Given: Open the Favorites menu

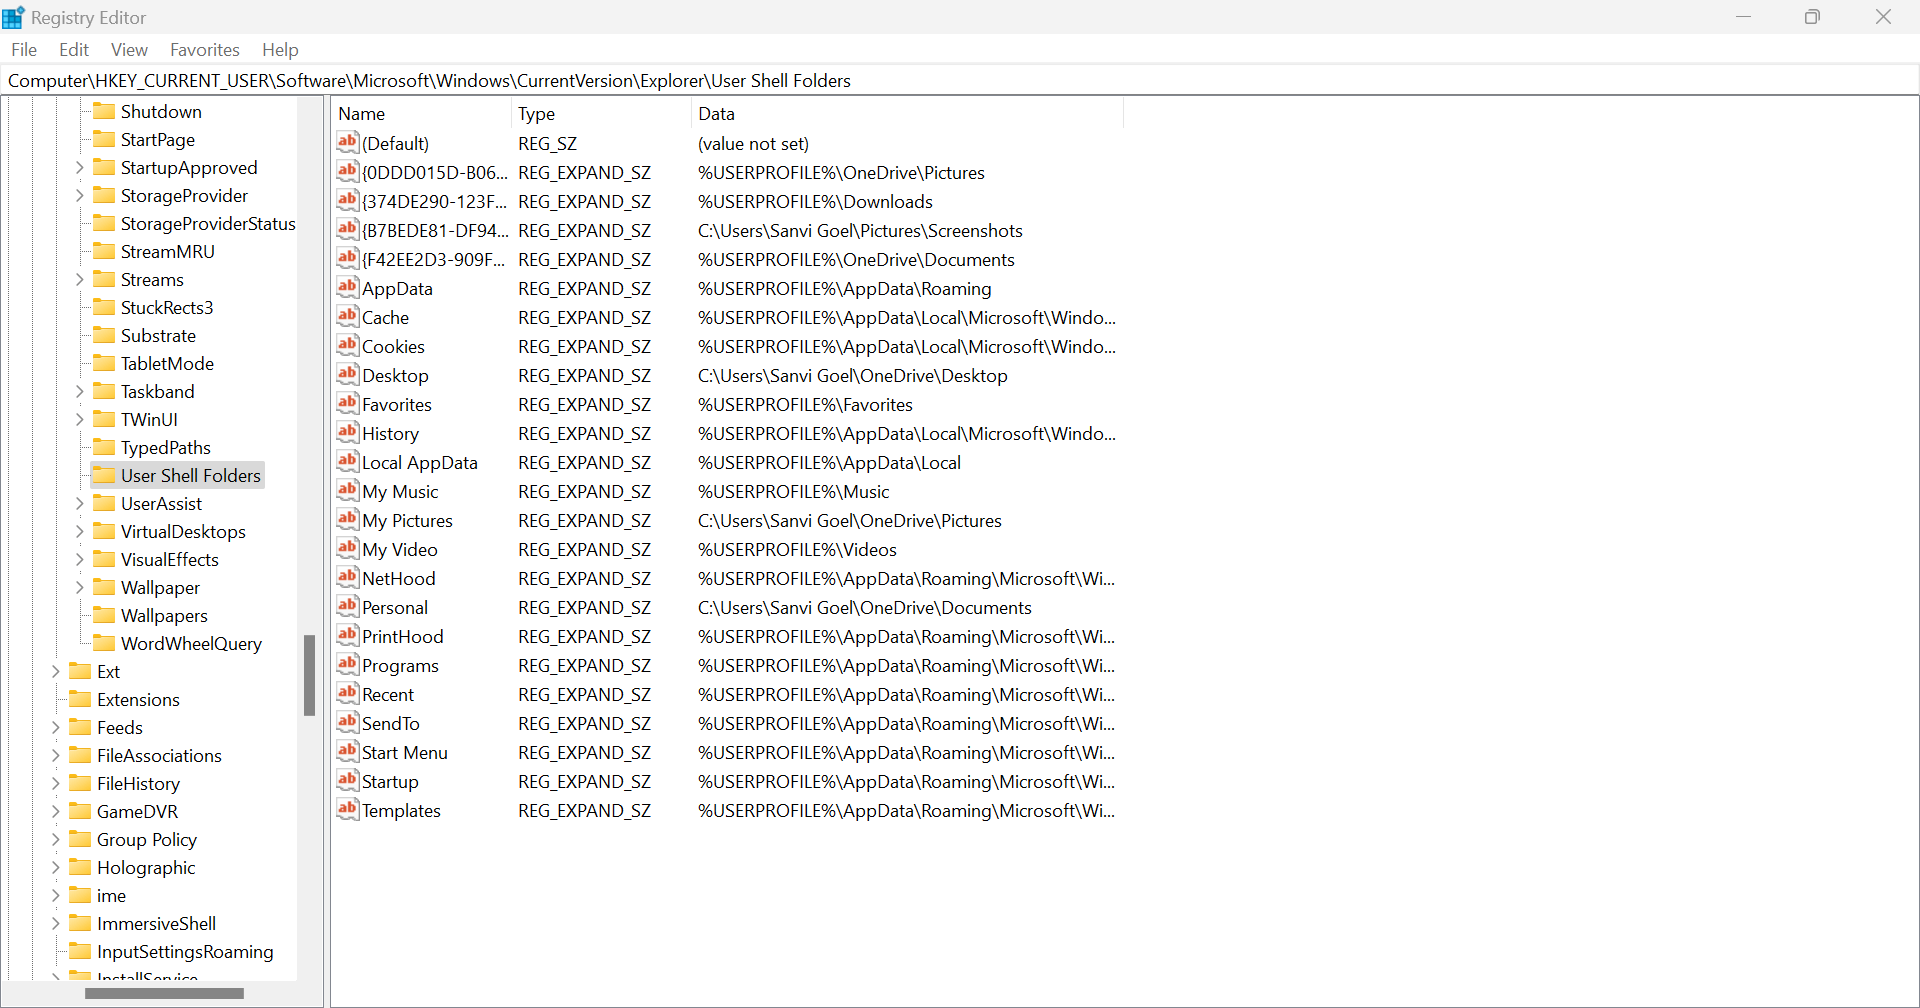Looking at the screenshot, I should (205, 49).
